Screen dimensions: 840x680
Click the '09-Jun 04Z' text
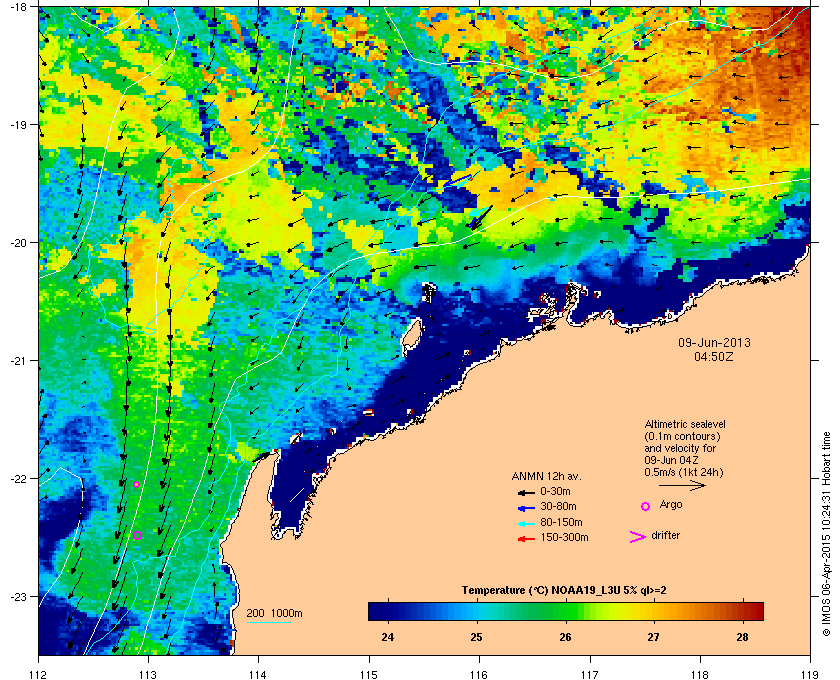tap(671, 460)
